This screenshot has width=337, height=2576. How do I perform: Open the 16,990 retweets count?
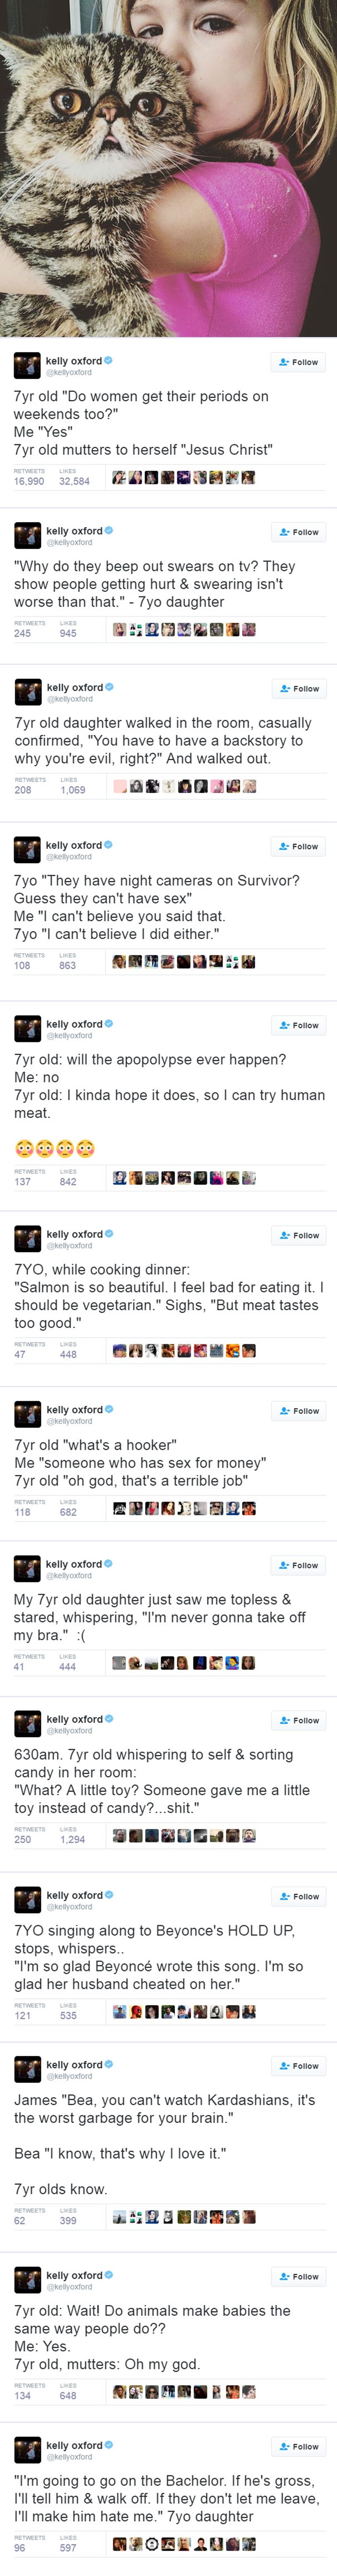point(29,481)
